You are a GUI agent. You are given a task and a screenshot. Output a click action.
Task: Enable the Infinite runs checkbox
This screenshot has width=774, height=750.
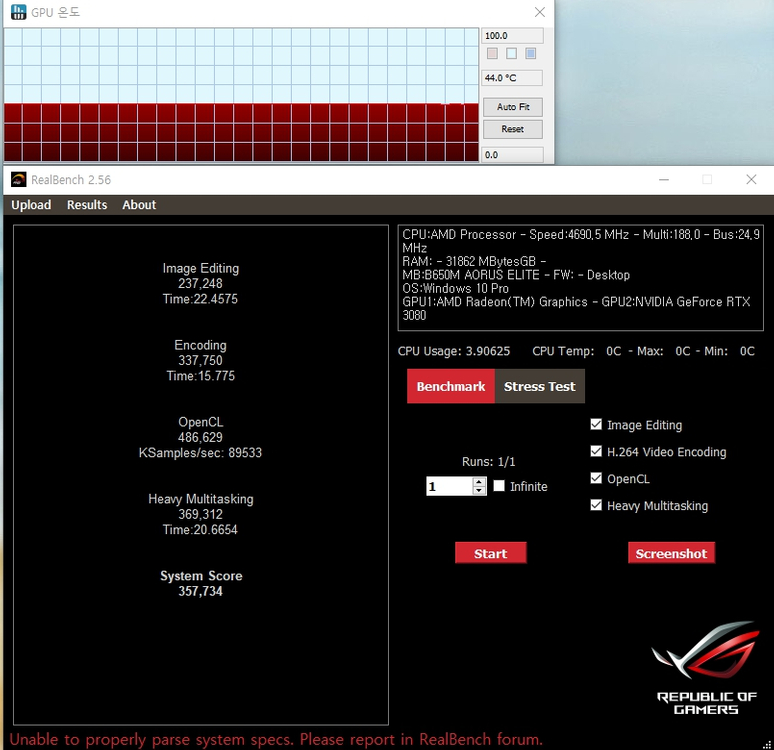499,486
